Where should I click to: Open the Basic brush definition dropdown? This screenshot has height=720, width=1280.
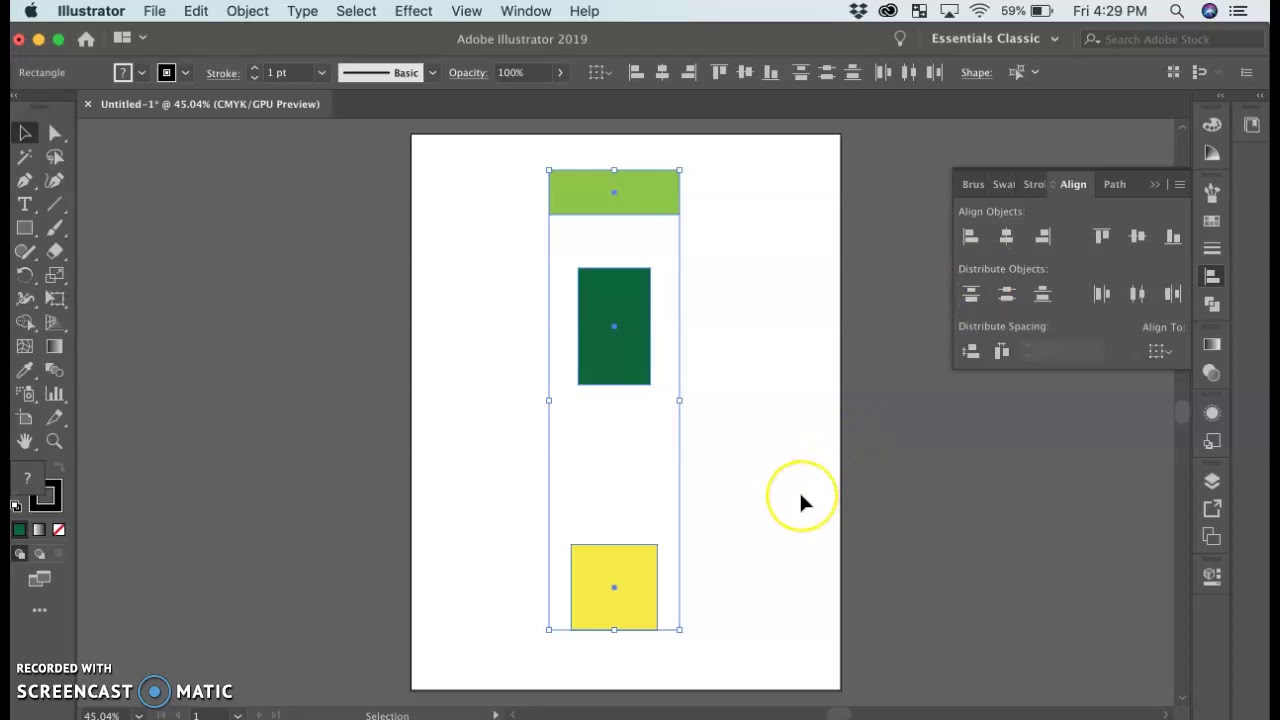[432, 73]
